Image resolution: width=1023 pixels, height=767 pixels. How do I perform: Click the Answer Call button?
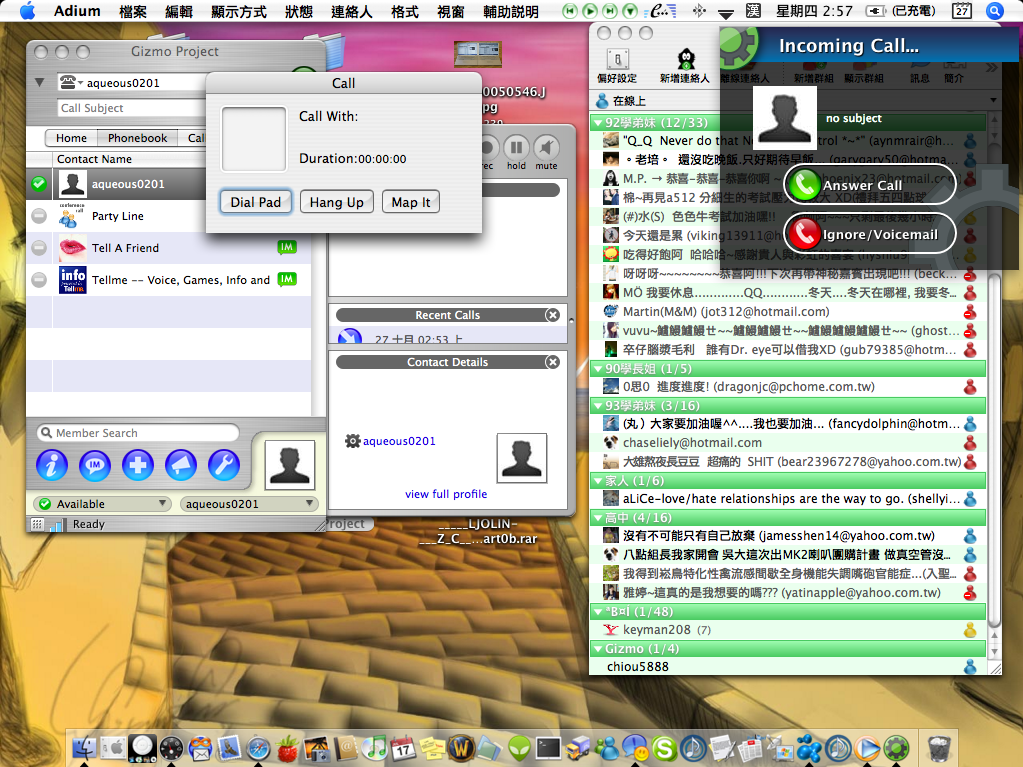coord(870,185)
